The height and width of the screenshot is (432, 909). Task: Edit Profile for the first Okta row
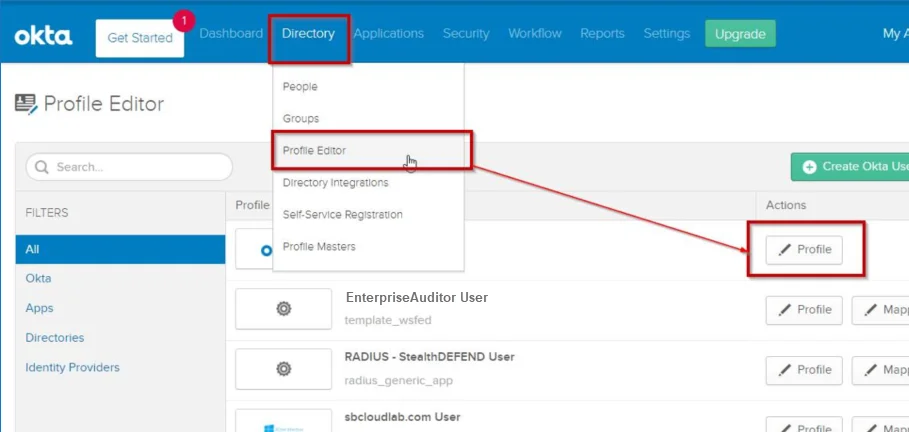(x=804, y=250)
